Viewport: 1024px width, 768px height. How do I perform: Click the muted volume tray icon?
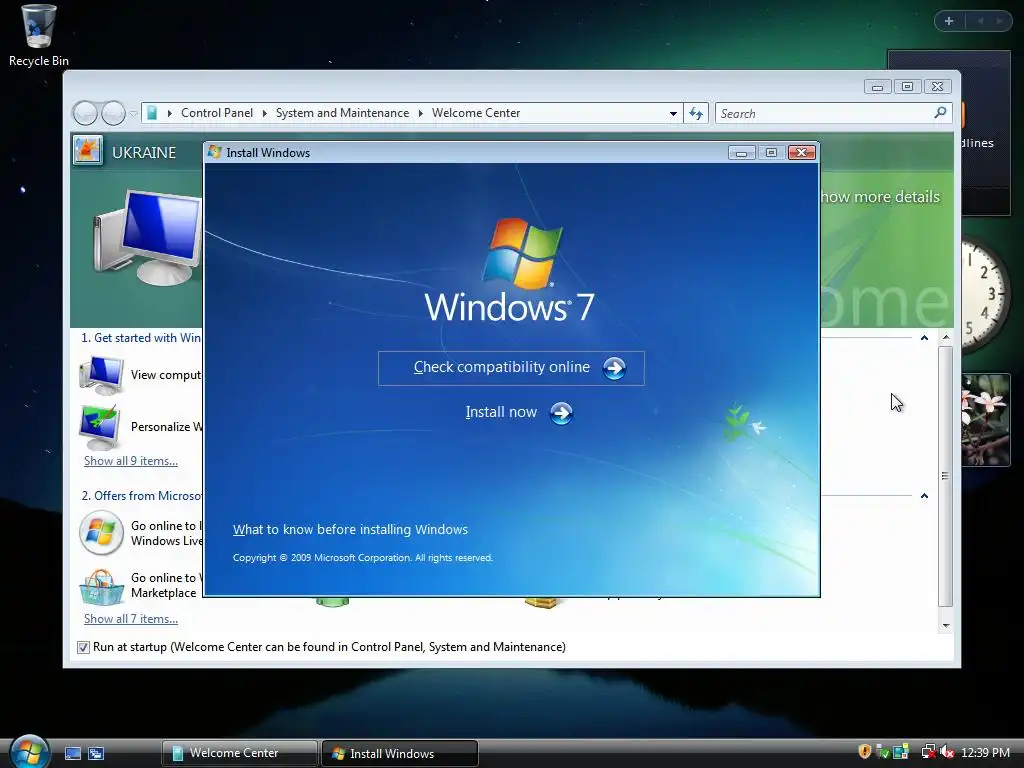pos(946,752)
